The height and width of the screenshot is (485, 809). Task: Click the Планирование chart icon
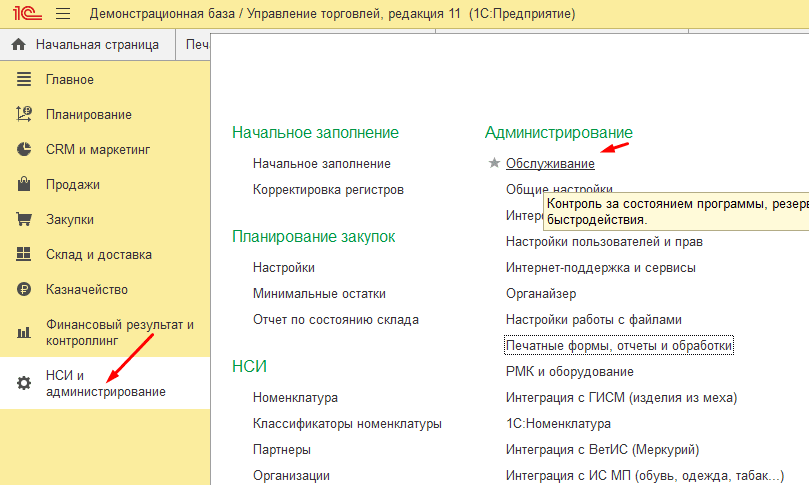tap(24, 114)
